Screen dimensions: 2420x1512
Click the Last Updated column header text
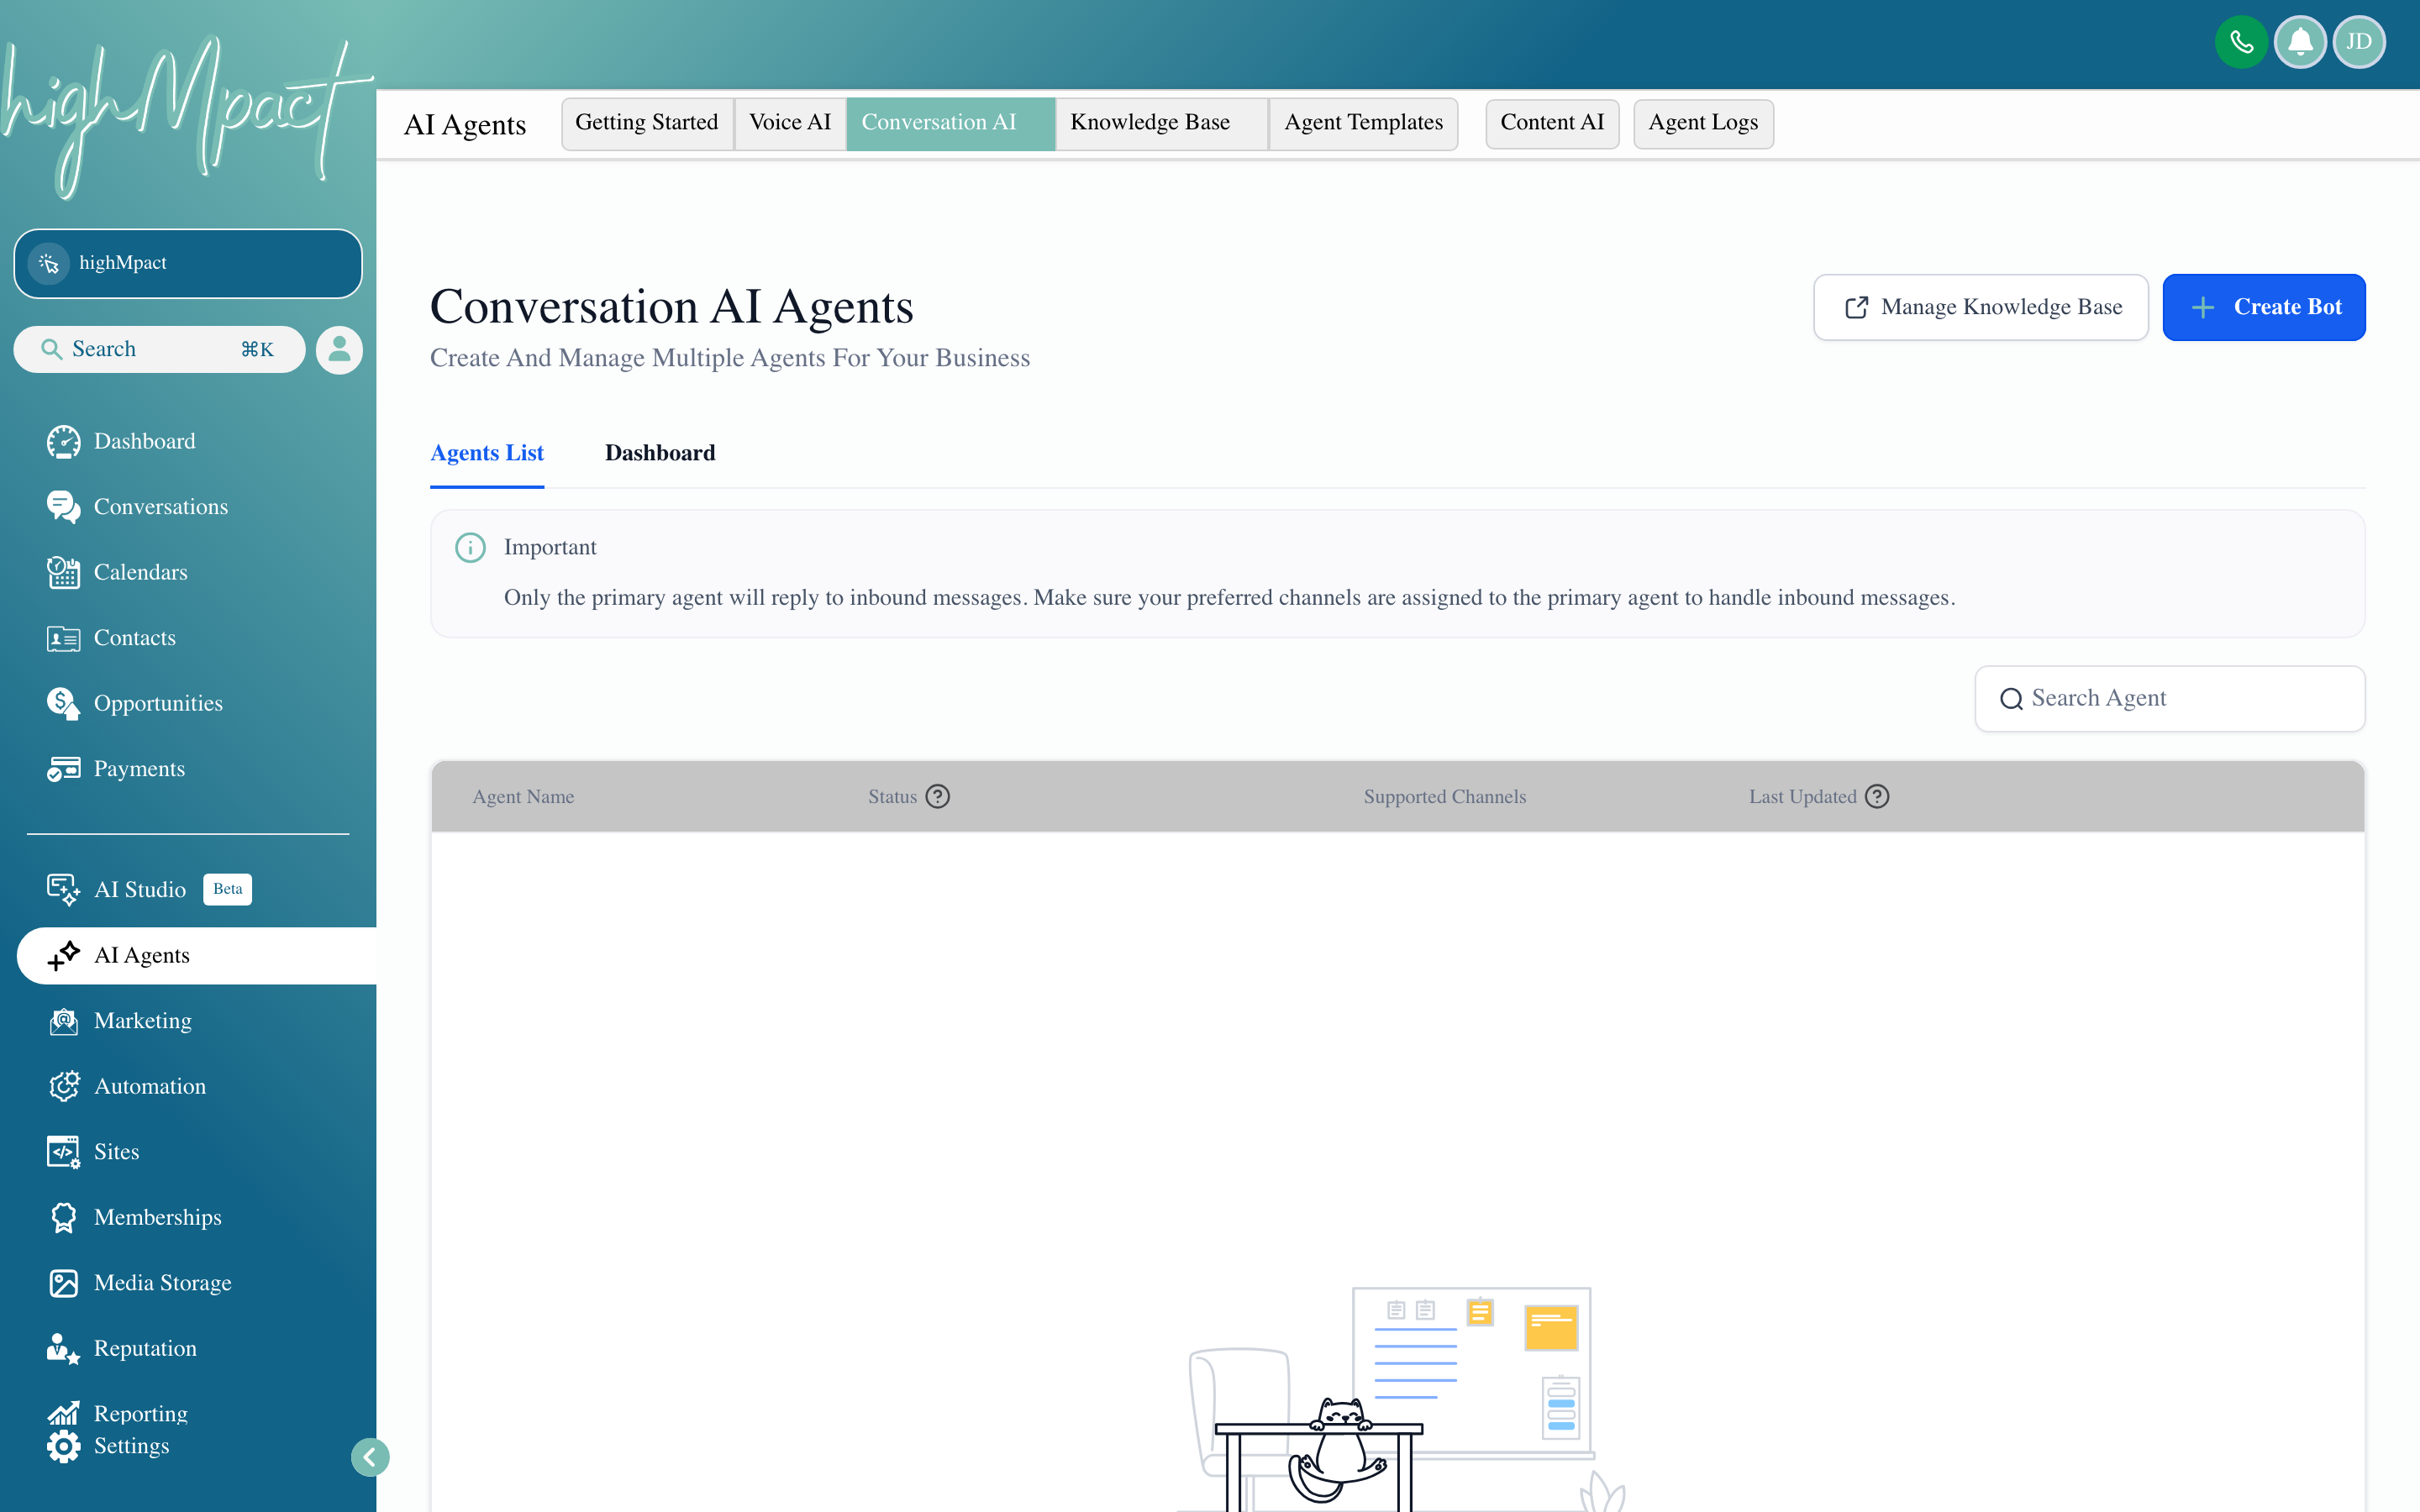coord(1802,797)
